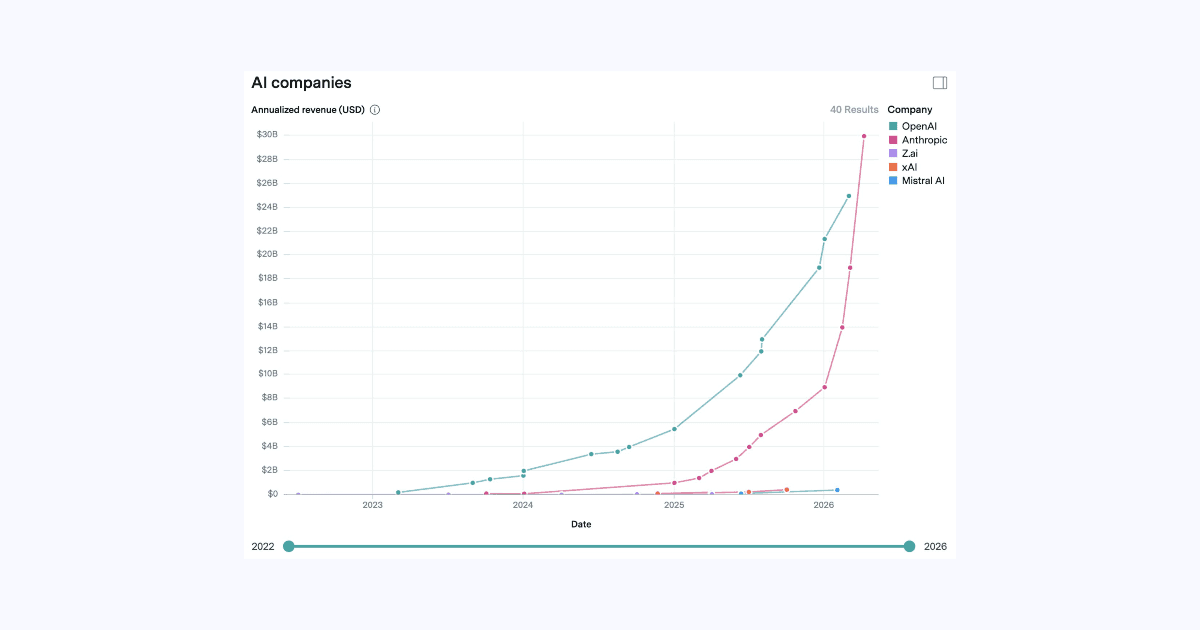Click Z.ai's purple legend swatch

893,153
